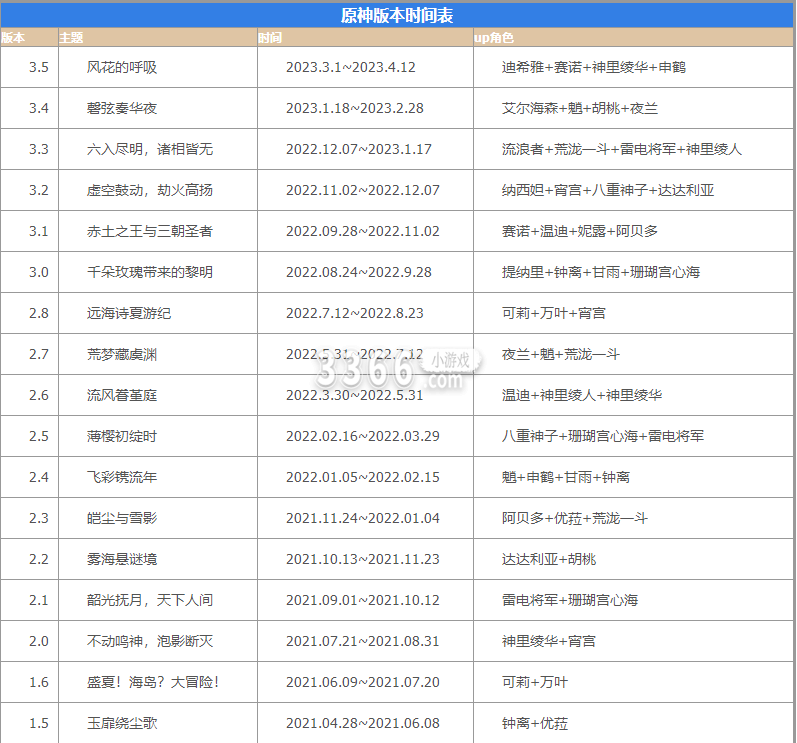The width and height of the screenshot is (797, 743).
Task: Click date 2021.11.24~2022.01.04
Action: 363,518
